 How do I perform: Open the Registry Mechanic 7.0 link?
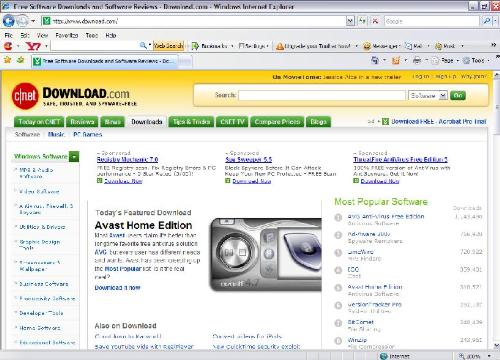[127, 159]
